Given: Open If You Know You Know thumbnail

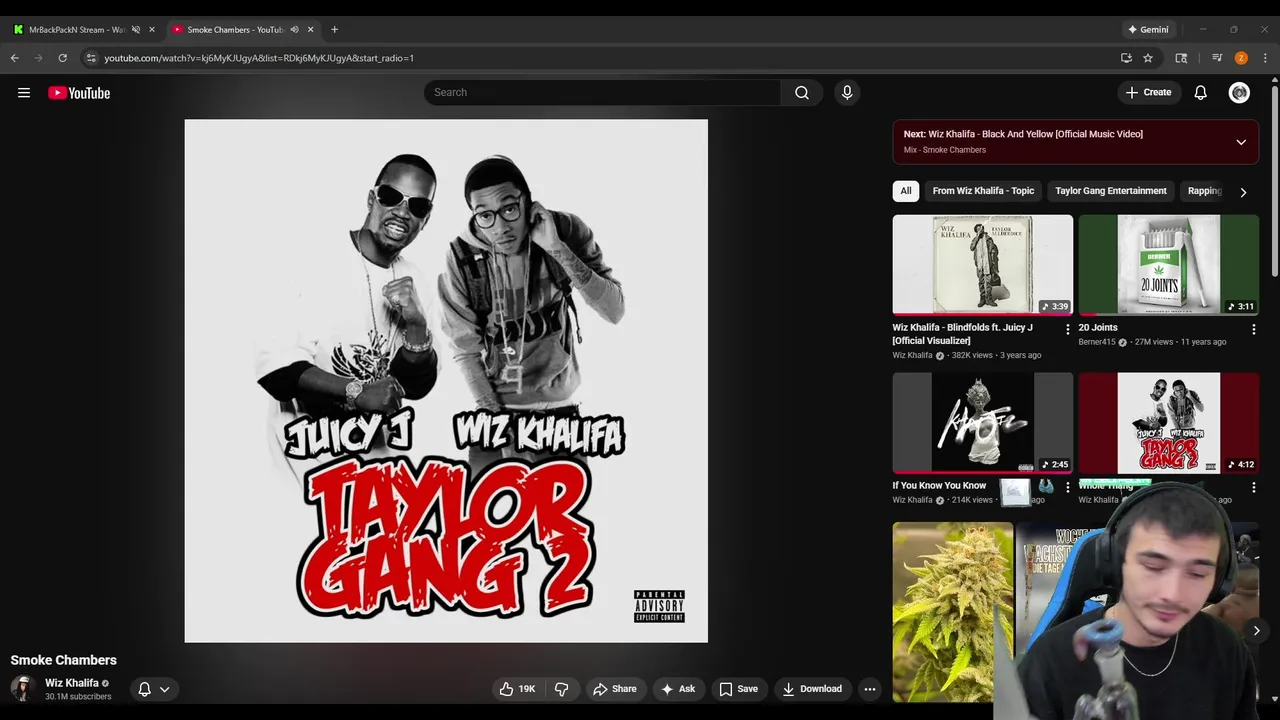Looking at the screenshot, I should tap(983, 423).
